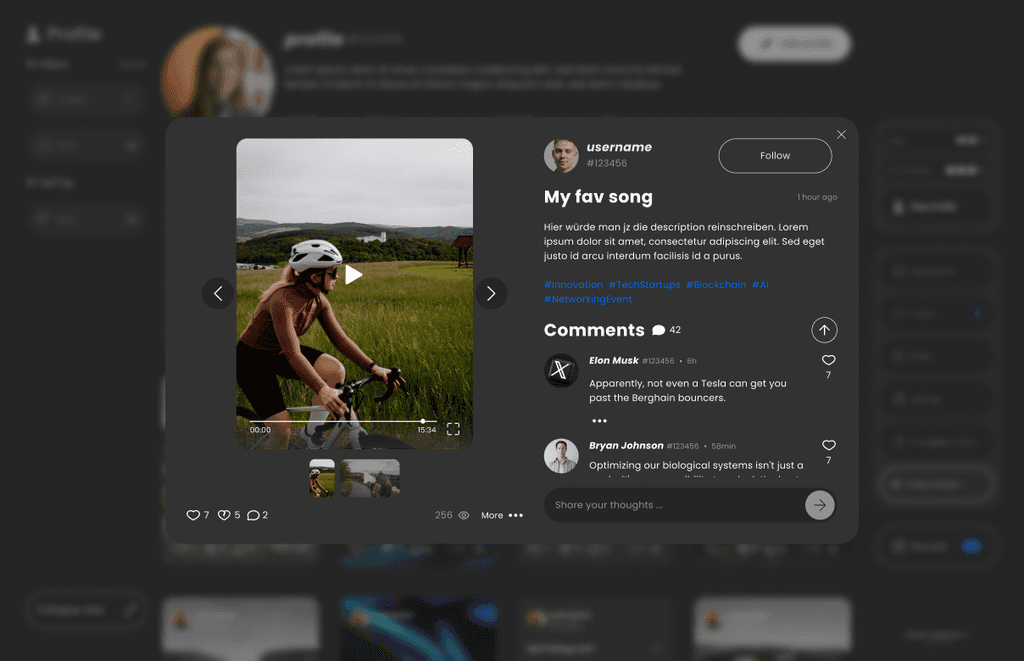
Task: Click the broken heart dislike icon
Action: [223, 515]
